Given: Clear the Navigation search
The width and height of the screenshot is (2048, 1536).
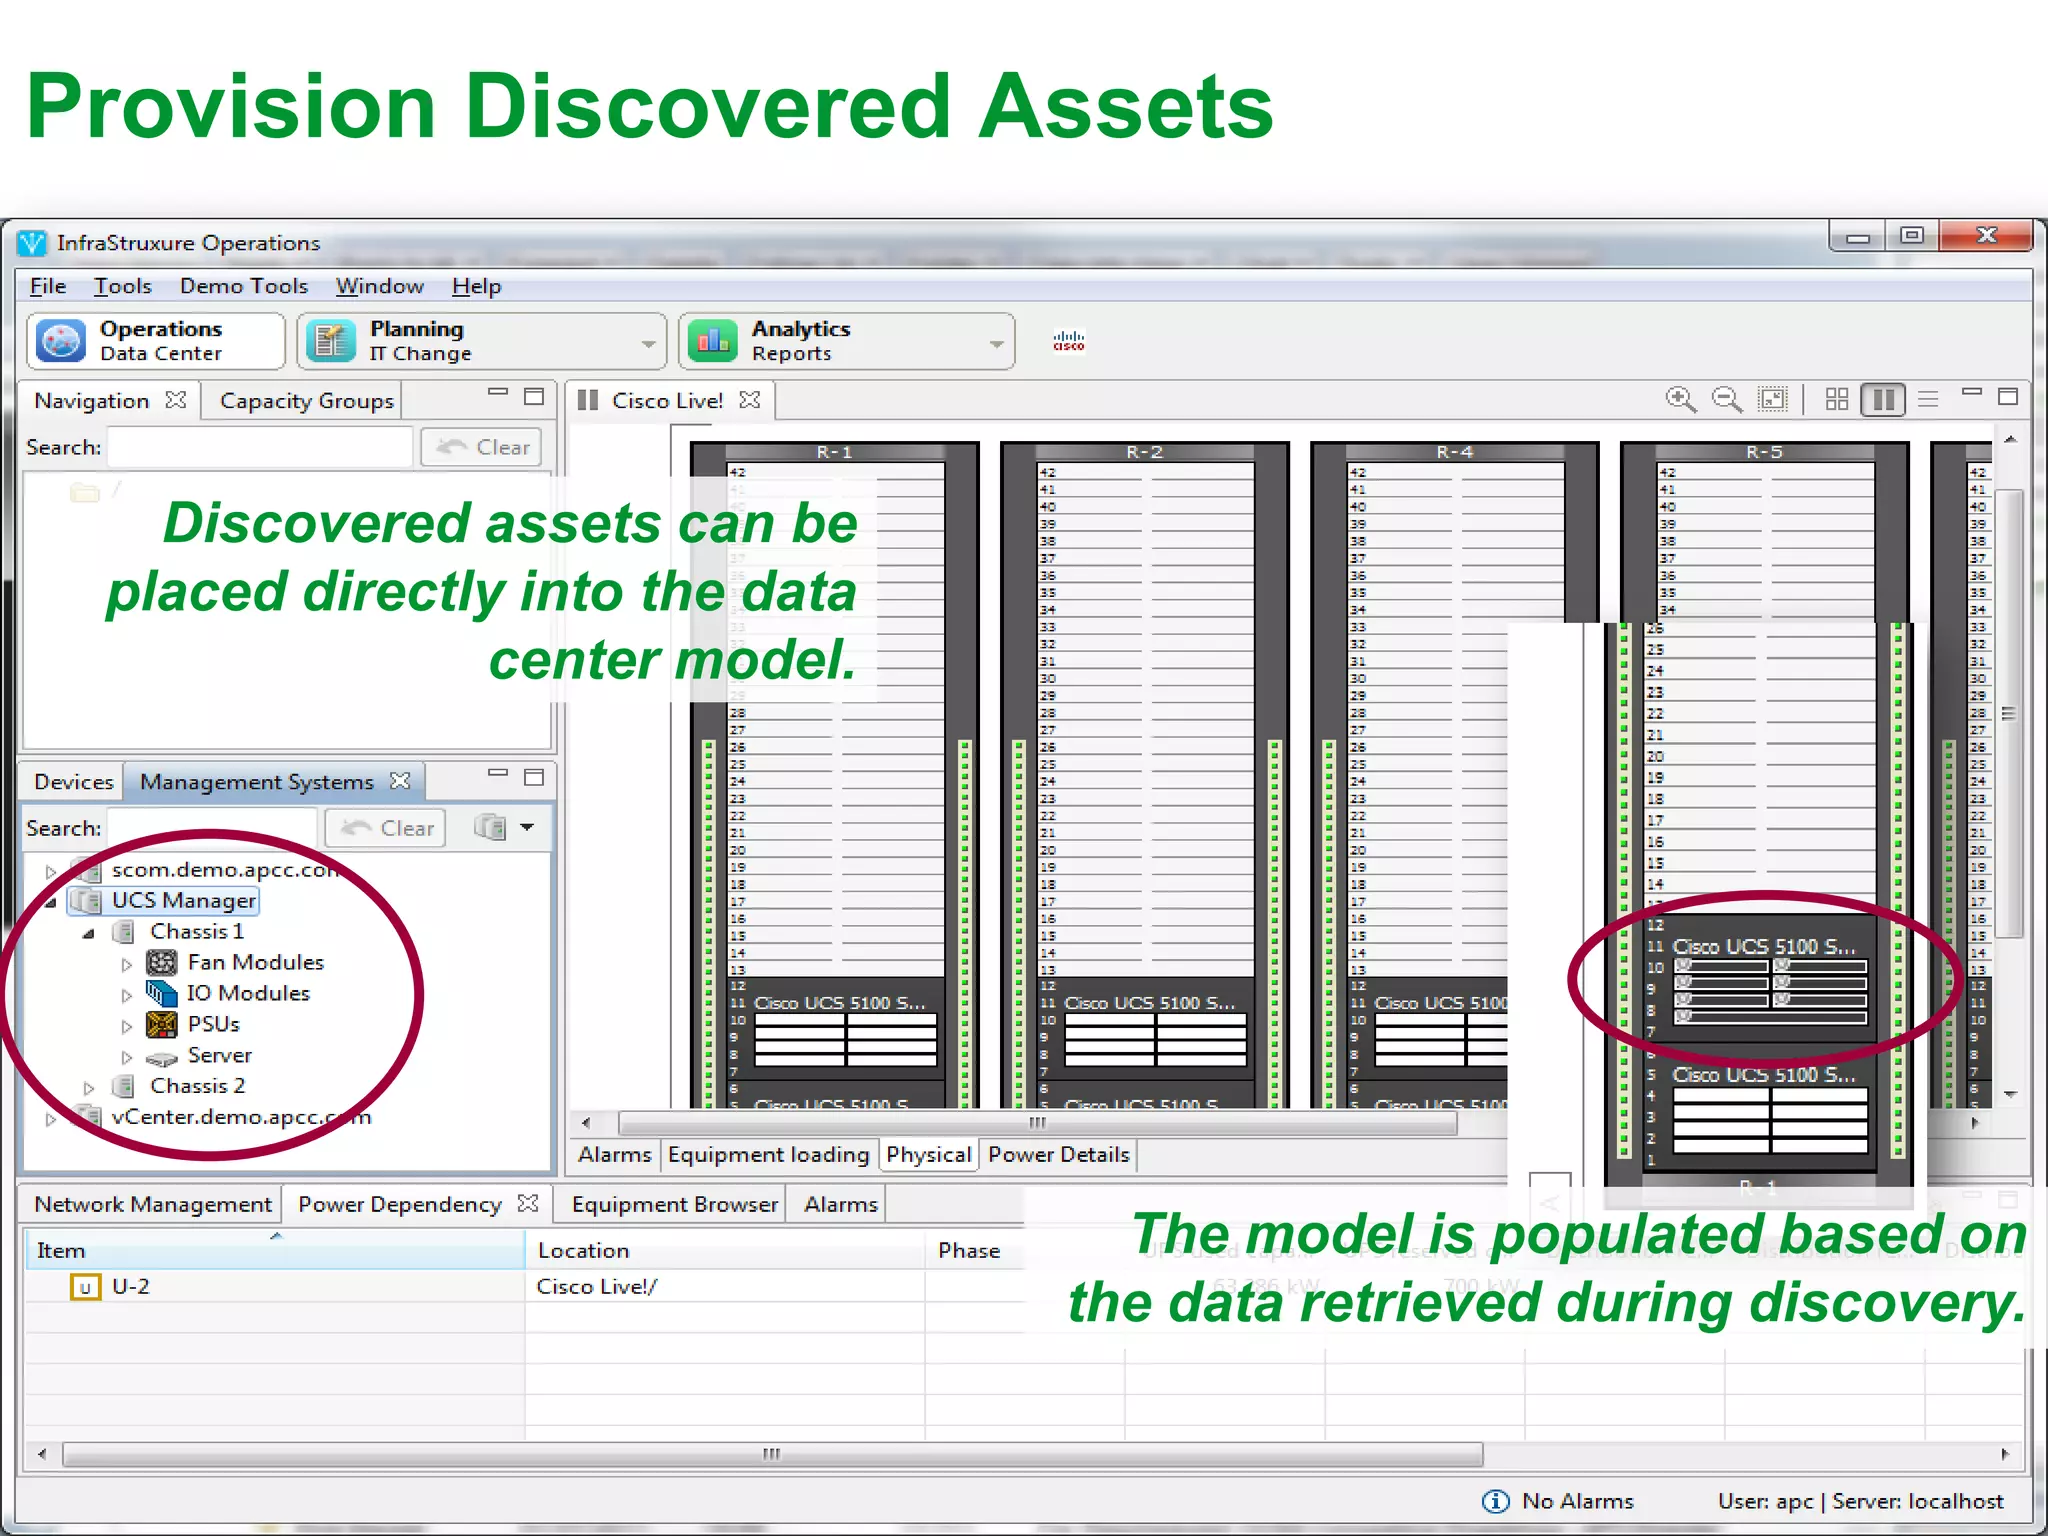Looking at the screenshot, I should pyautogui.click(x=483, y=447).
